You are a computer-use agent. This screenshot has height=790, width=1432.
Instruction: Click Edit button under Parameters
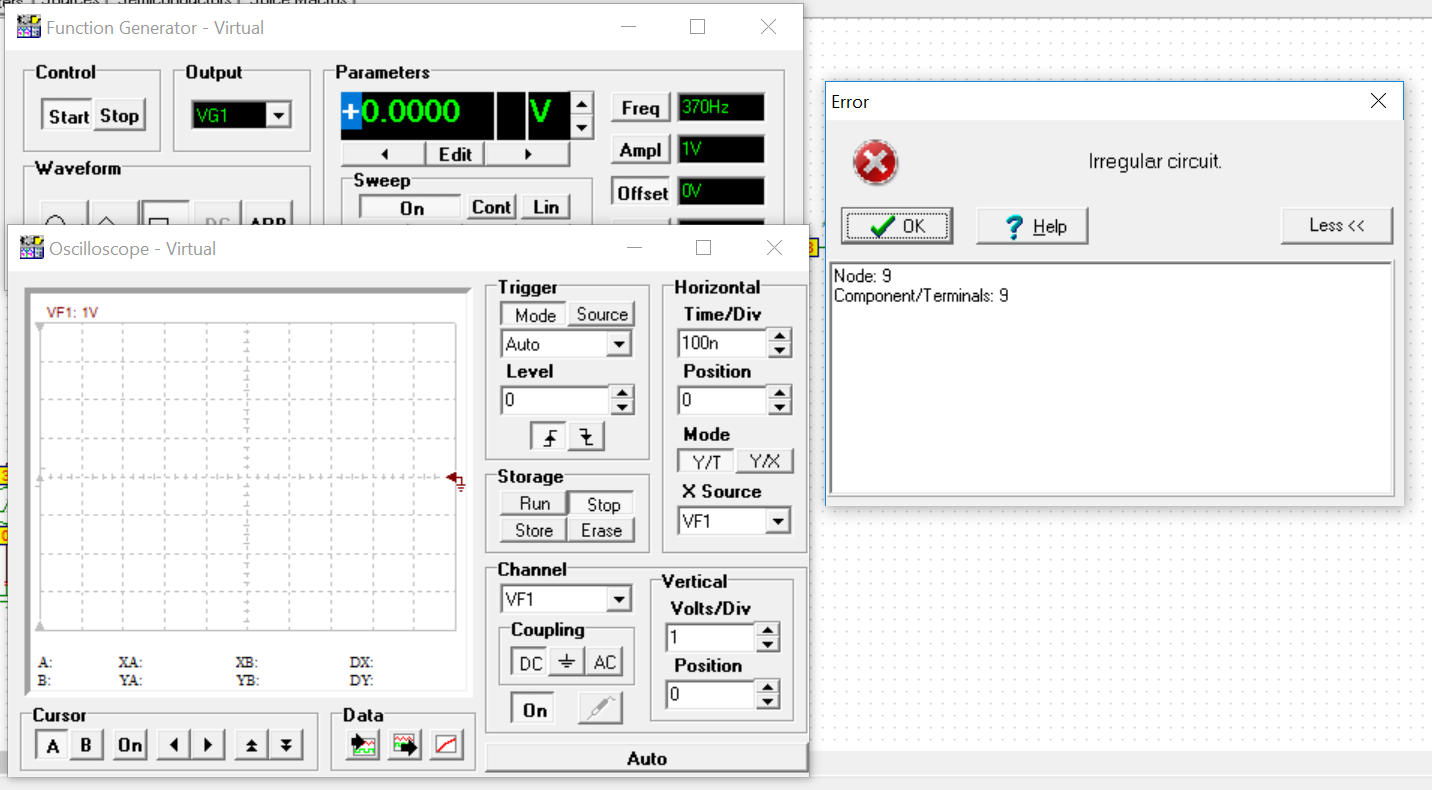pyautogui.click(x=455, y=154)
